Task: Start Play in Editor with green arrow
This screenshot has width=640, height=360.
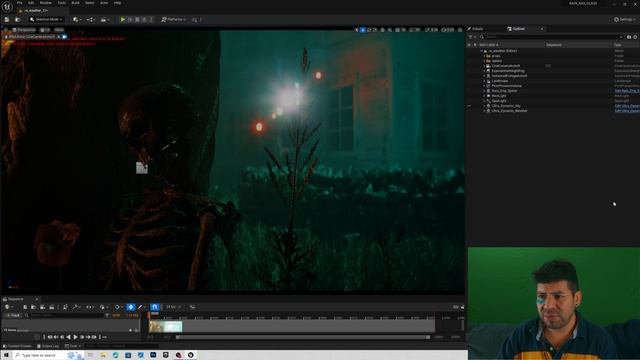Action: (x=122, y=20)
